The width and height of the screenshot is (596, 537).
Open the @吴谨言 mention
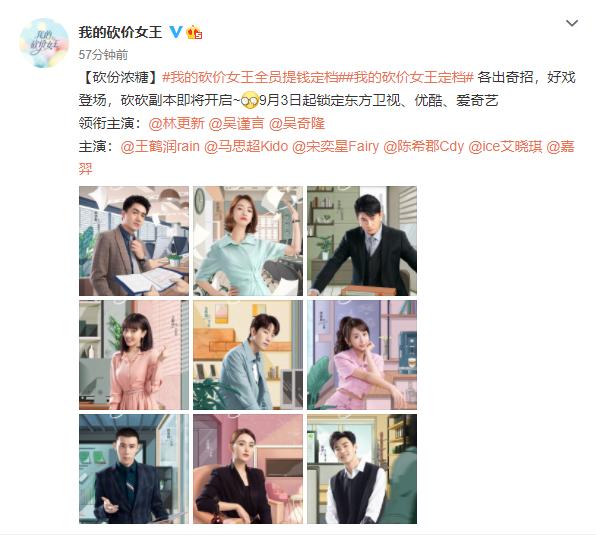click(x=236, y=124)
